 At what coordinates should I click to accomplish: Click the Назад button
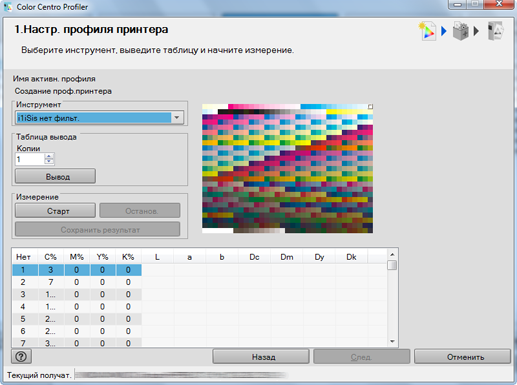click(261, 357)
